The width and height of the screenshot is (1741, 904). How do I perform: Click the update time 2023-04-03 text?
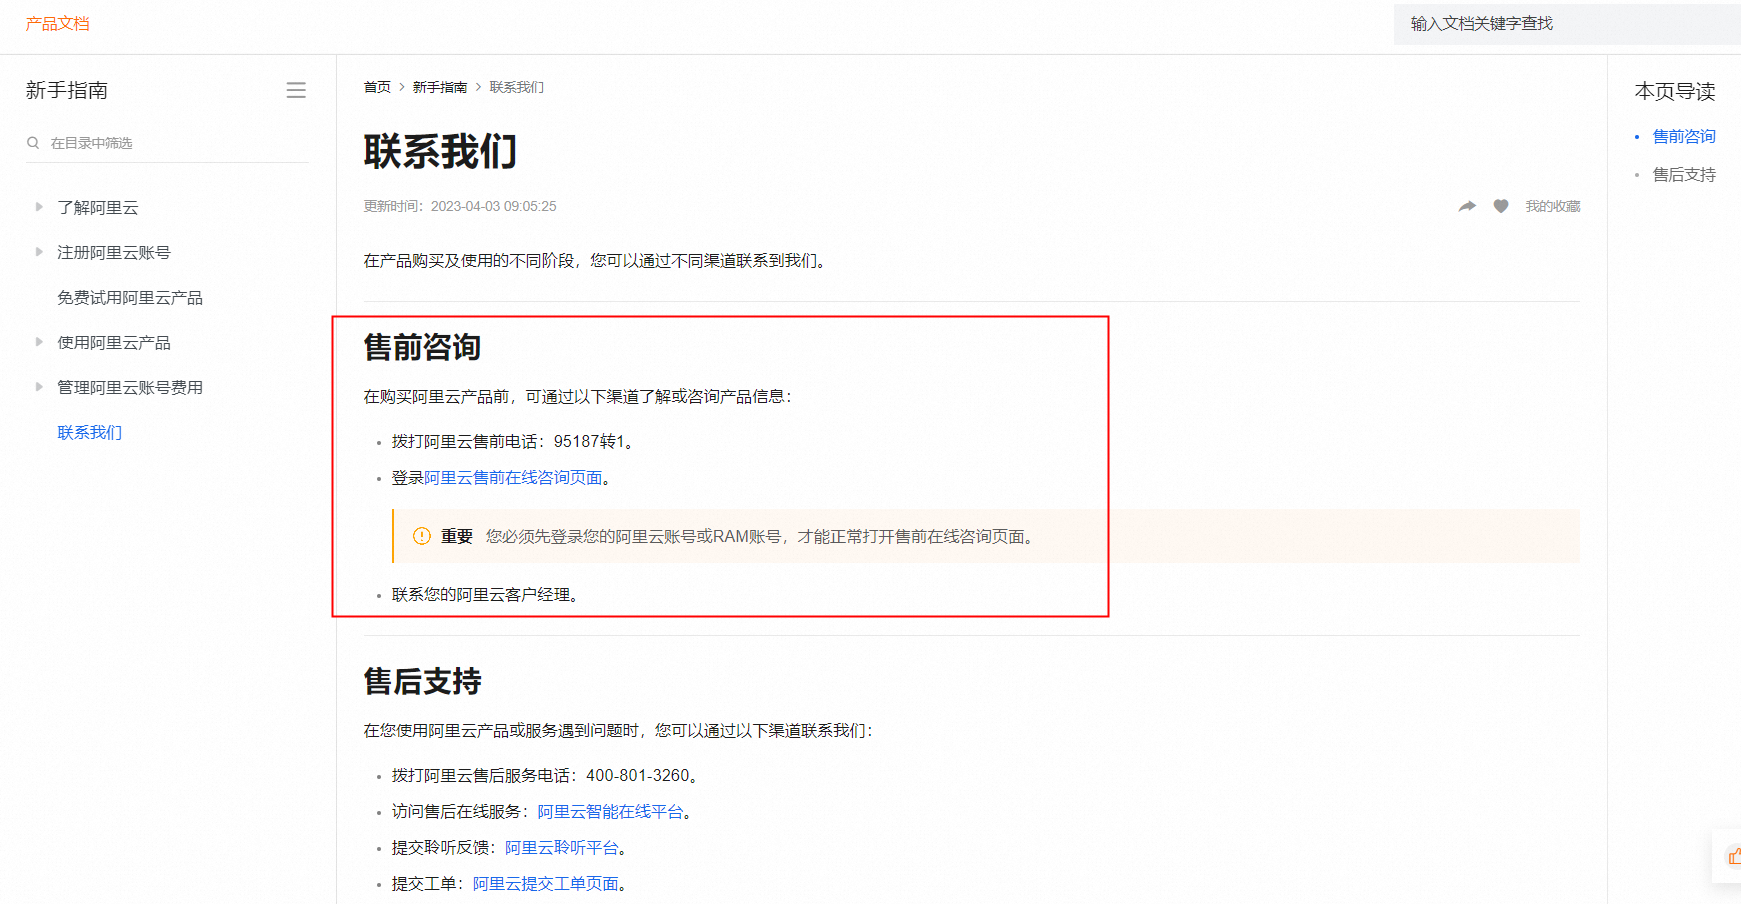pos(460,206)
